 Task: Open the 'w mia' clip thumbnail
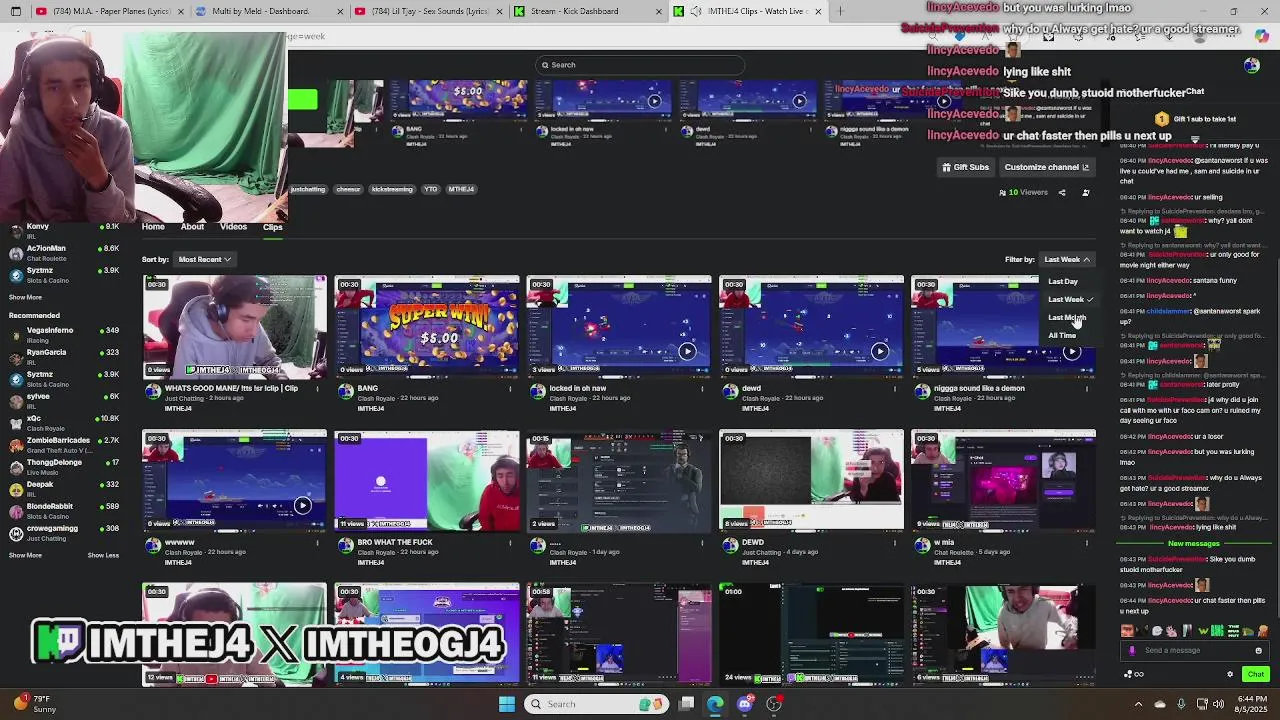click(x=1003, y=481)
